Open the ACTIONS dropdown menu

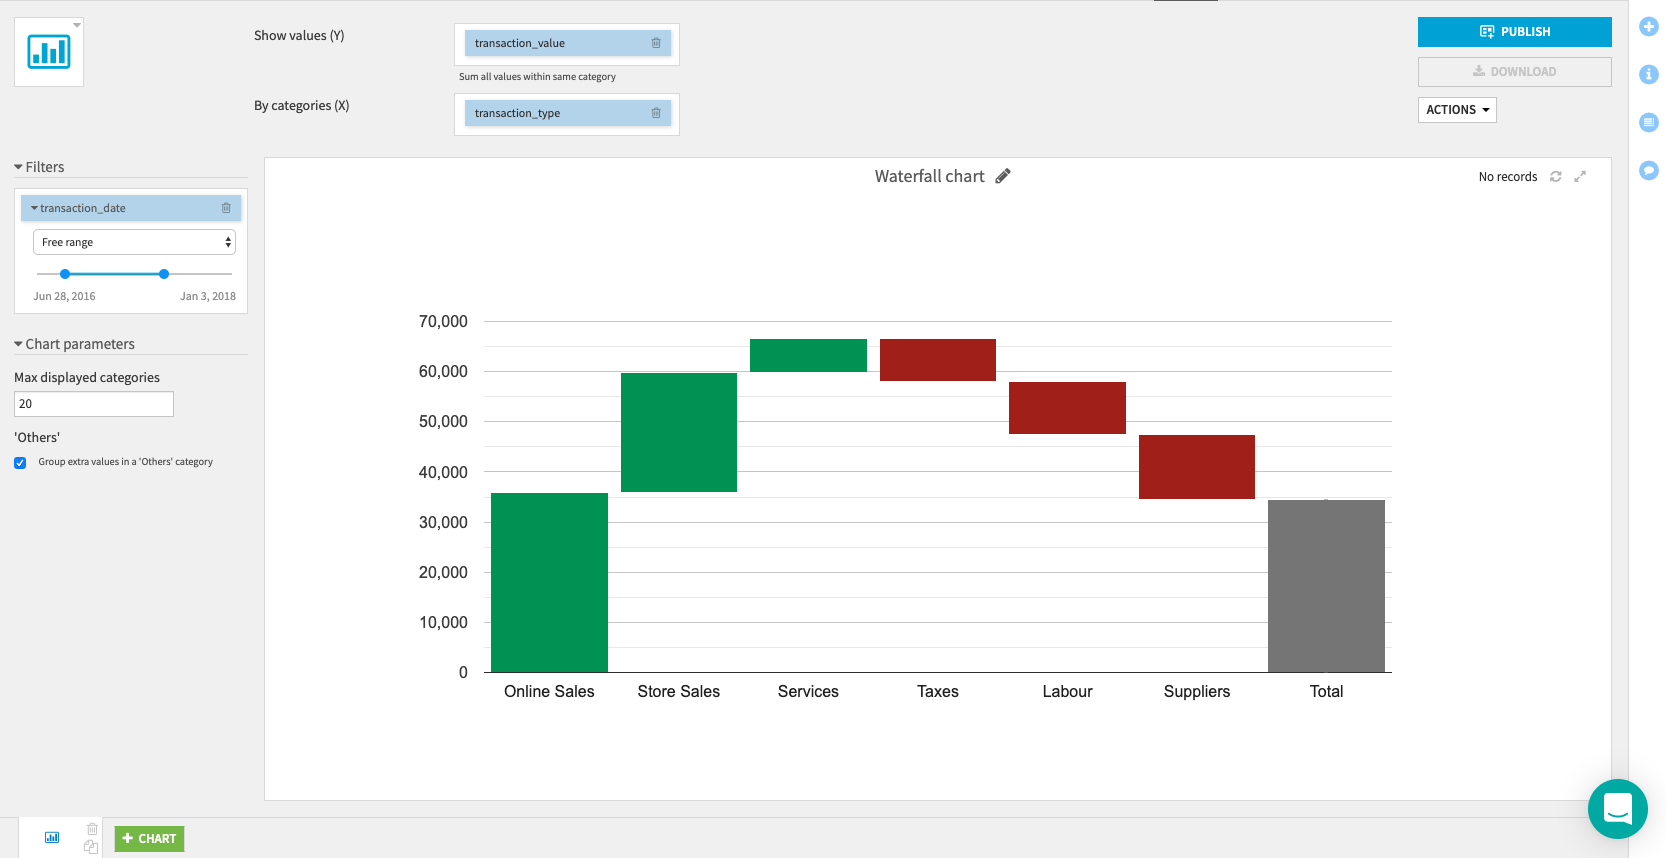(1456, 110)
